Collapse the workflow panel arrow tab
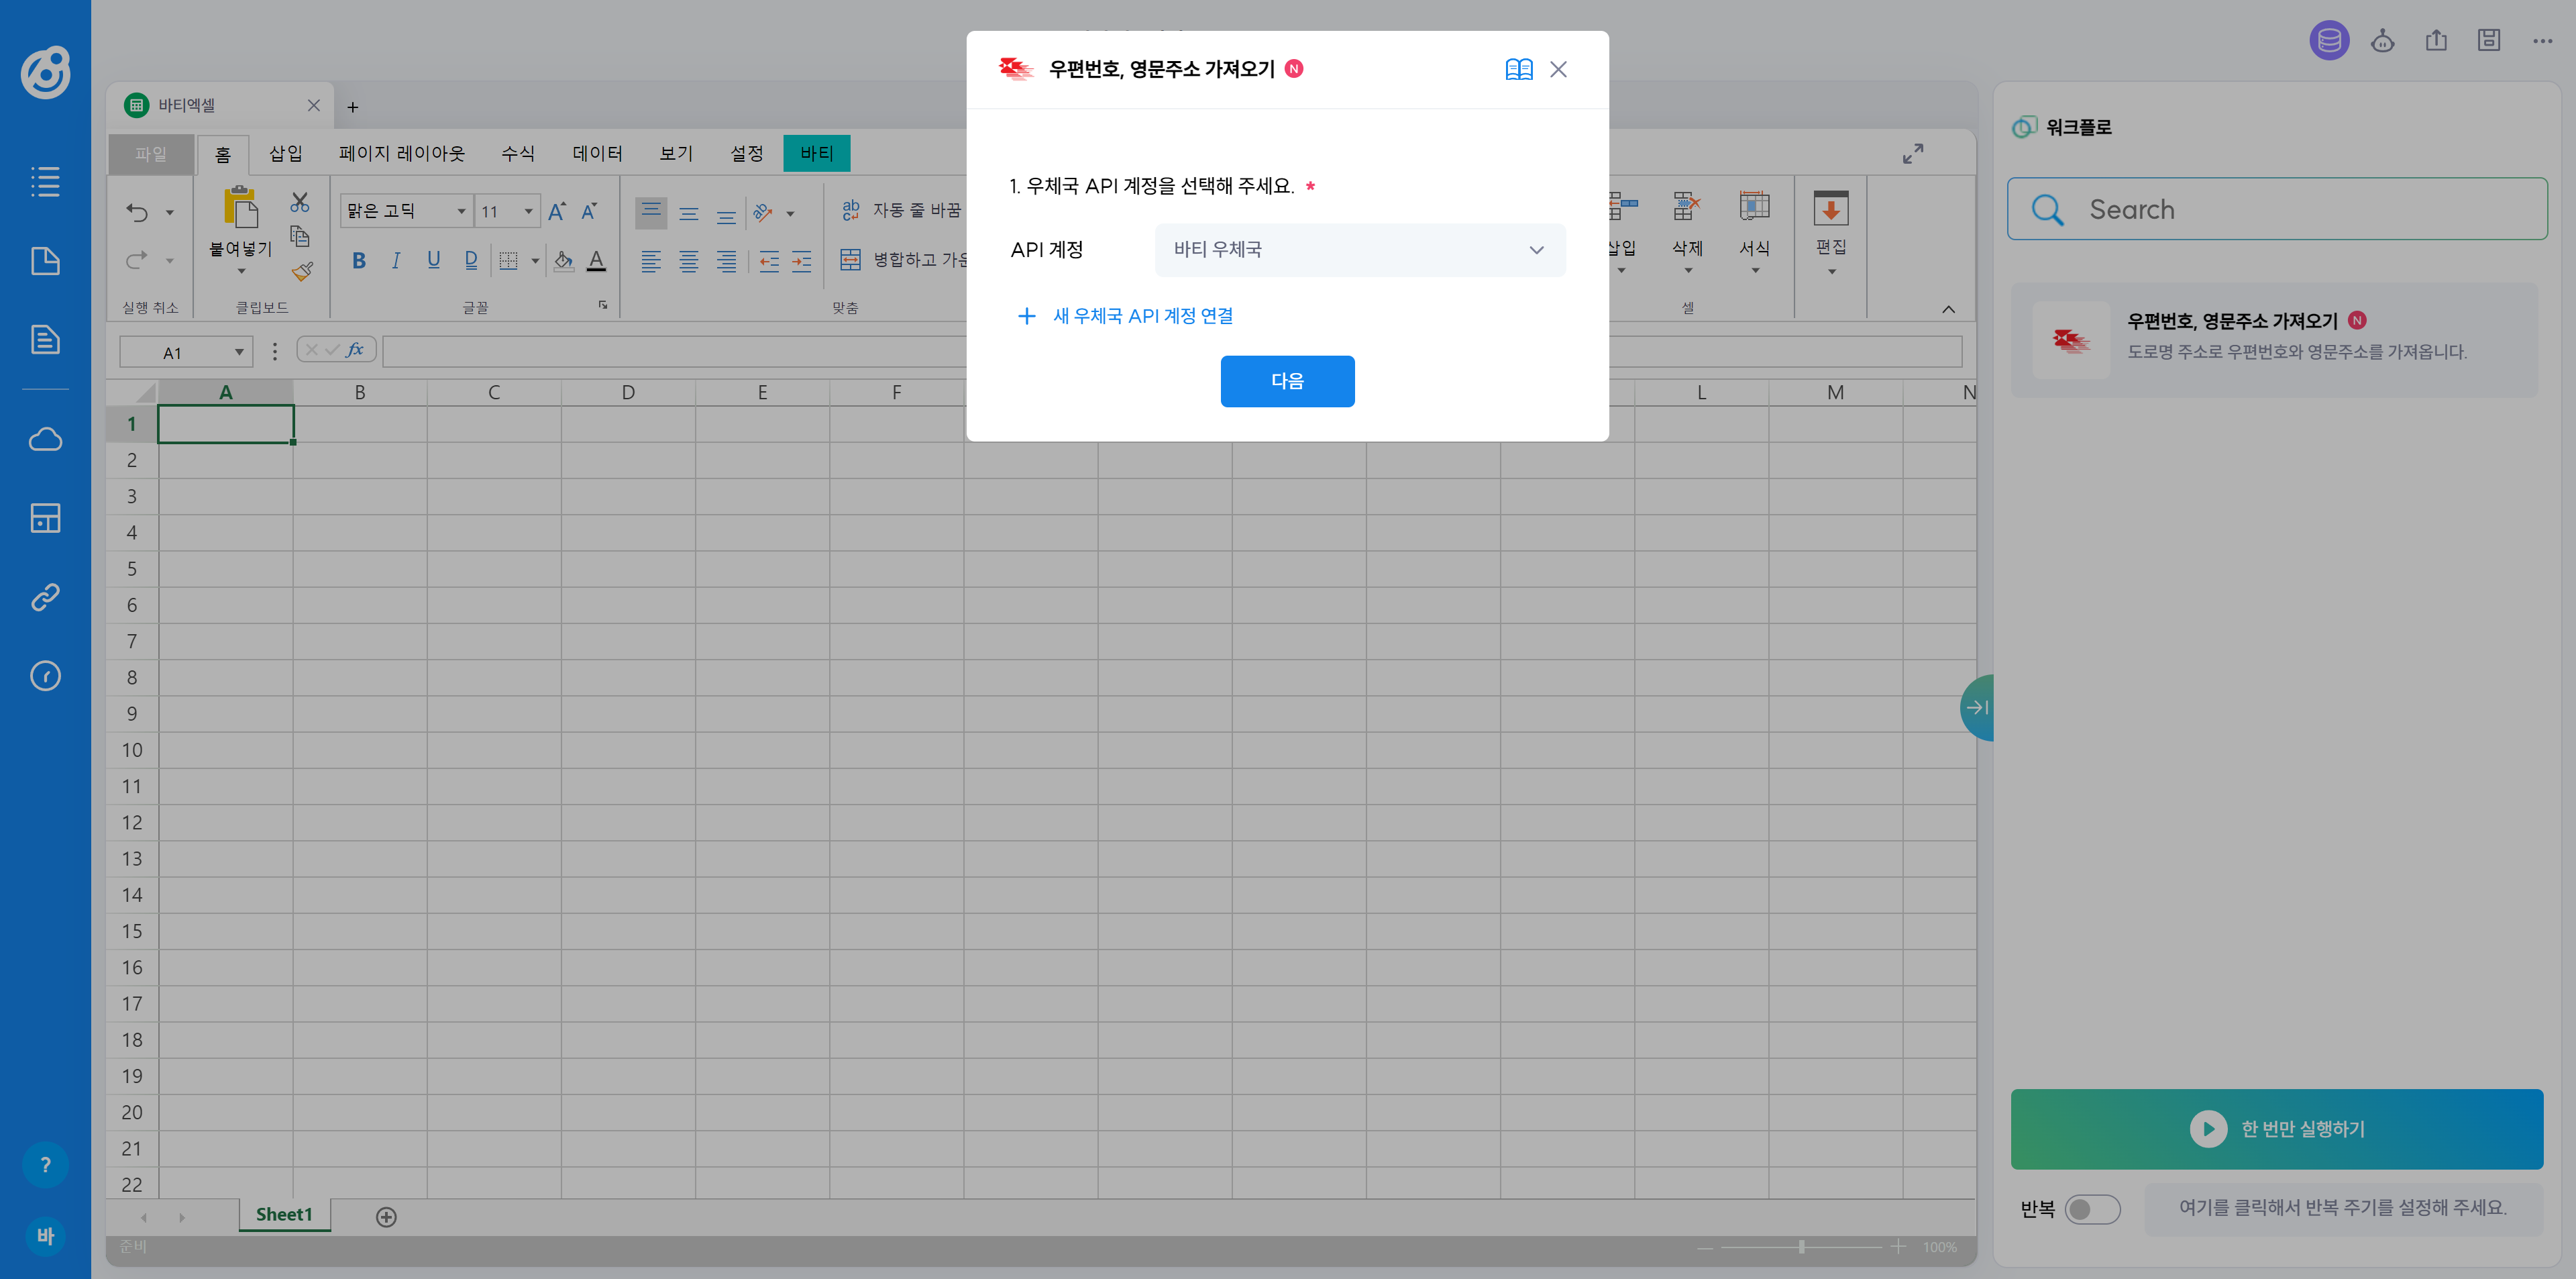 [x=1977, y=708]
